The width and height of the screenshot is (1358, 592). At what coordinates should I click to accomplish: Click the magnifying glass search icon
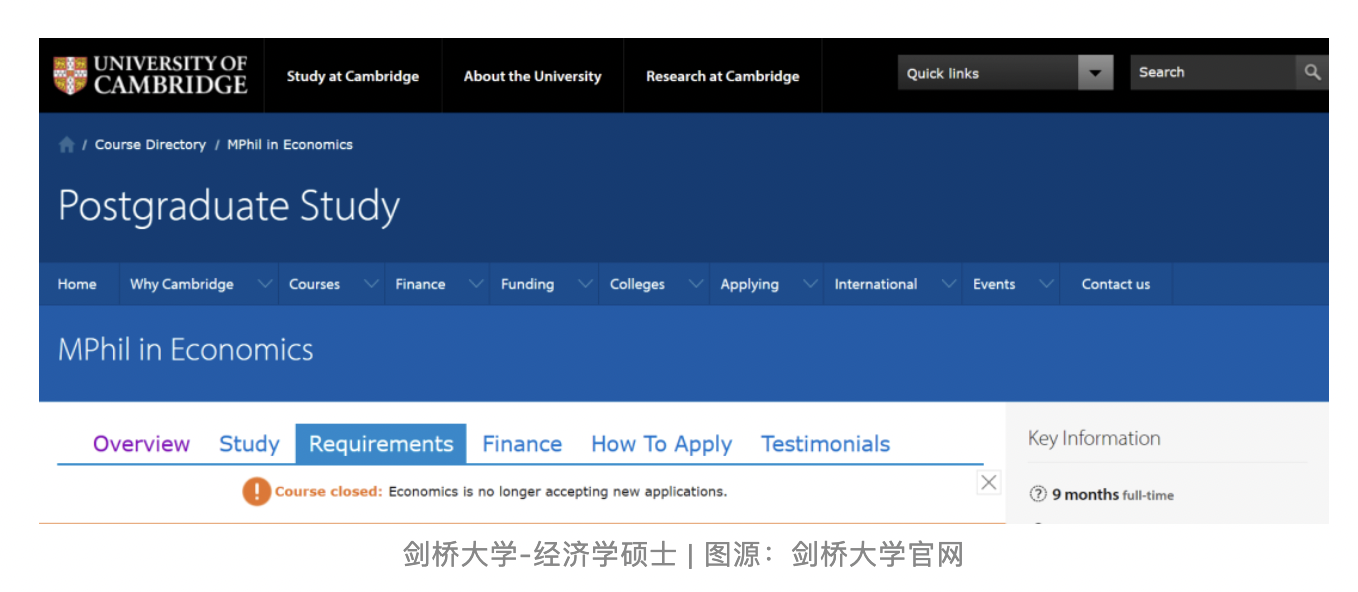pyautogui.click(x=1312, y=73)
